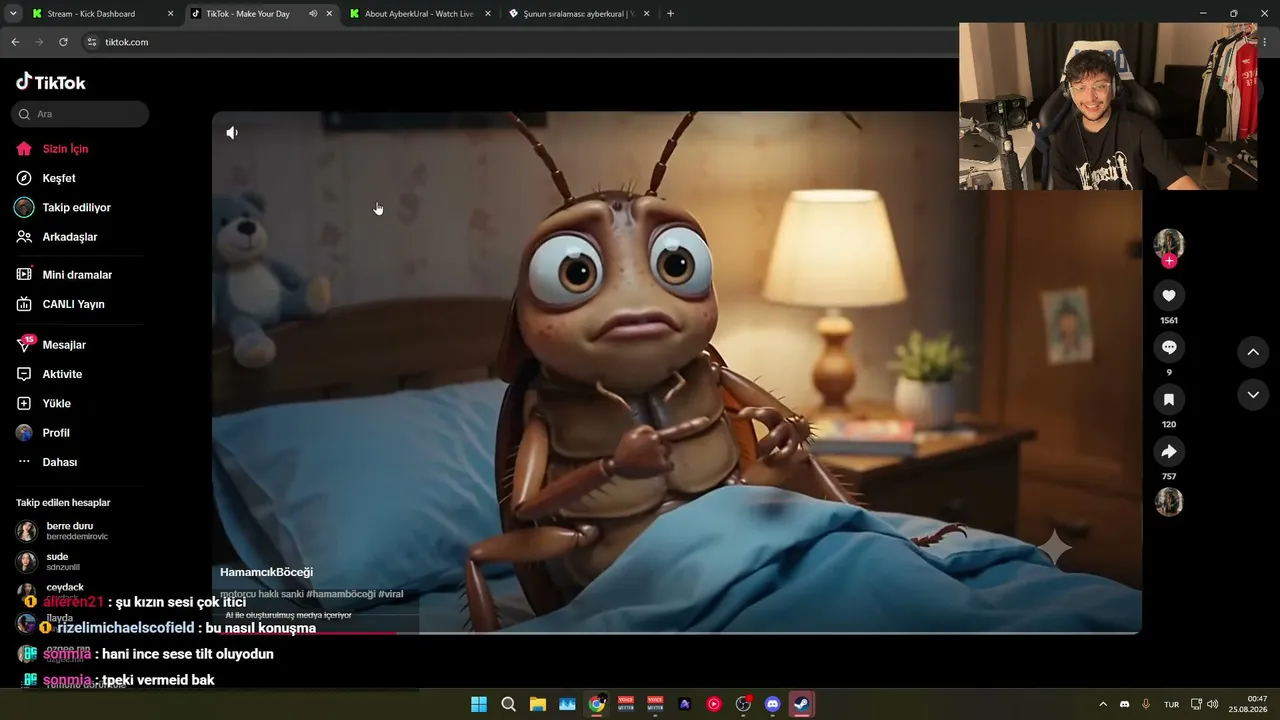Viewport: 1280px width, 720px height.
Task: Toggle the video mute speaker button
Action: click(232, 133)
